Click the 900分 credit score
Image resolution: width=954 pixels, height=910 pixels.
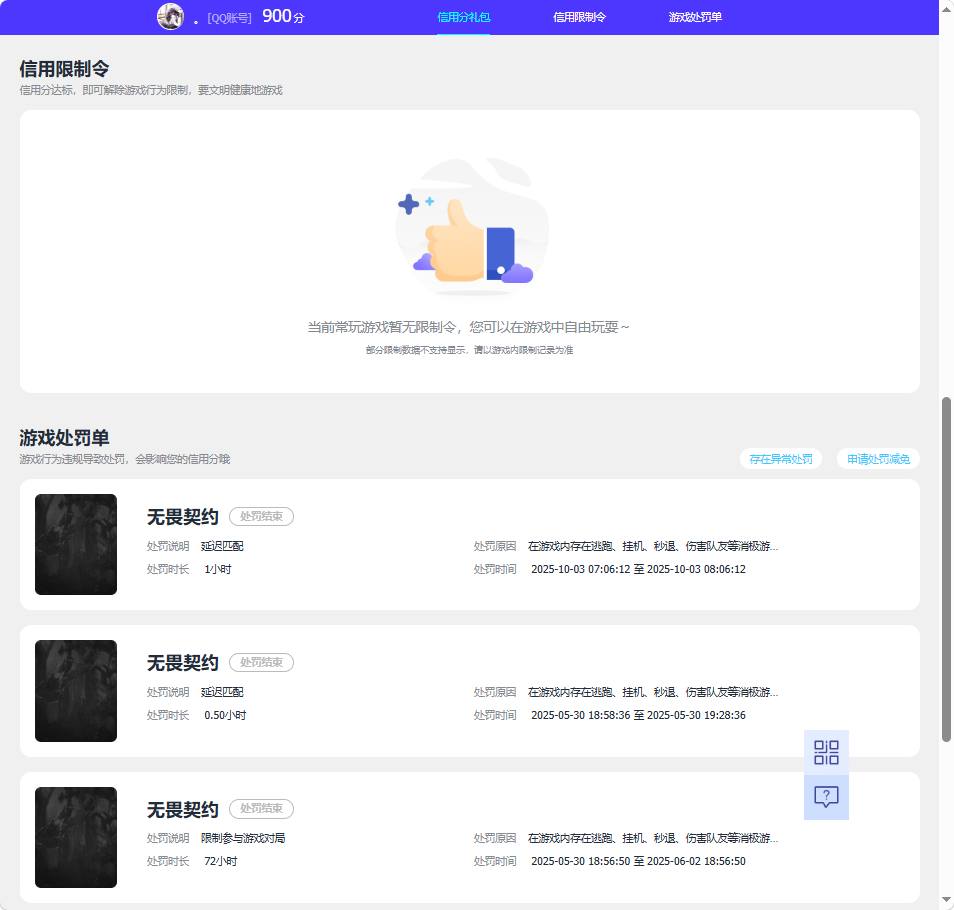(x=283, y=16)
